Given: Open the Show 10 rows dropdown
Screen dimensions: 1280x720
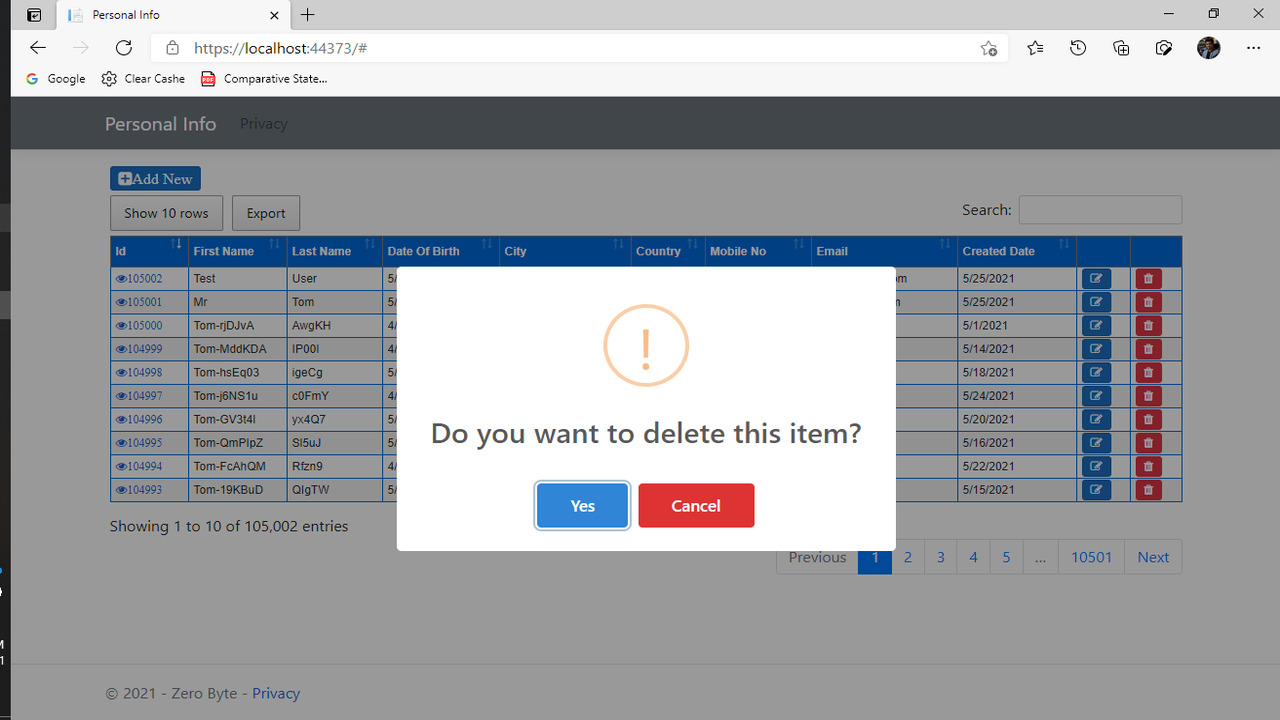Looking at the screenshot, I should point(166,213).
